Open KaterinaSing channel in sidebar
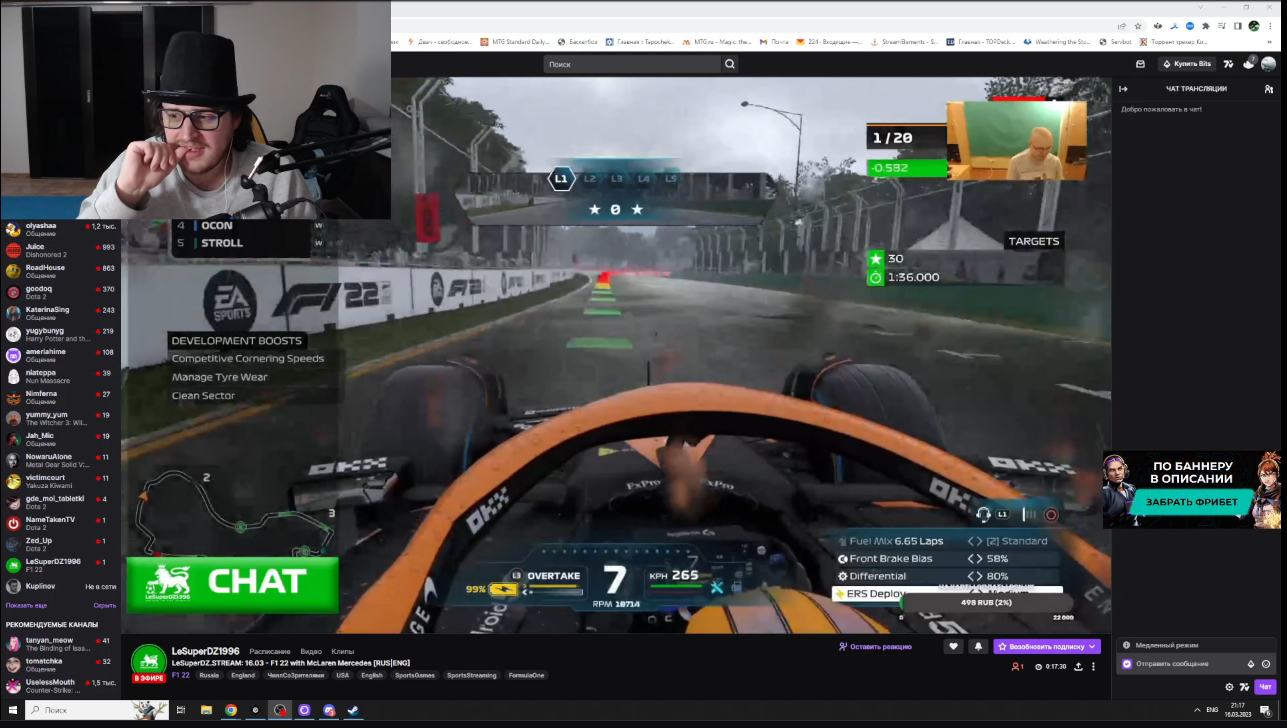Screen dimensions: 1287x728 tap(61, 313)
